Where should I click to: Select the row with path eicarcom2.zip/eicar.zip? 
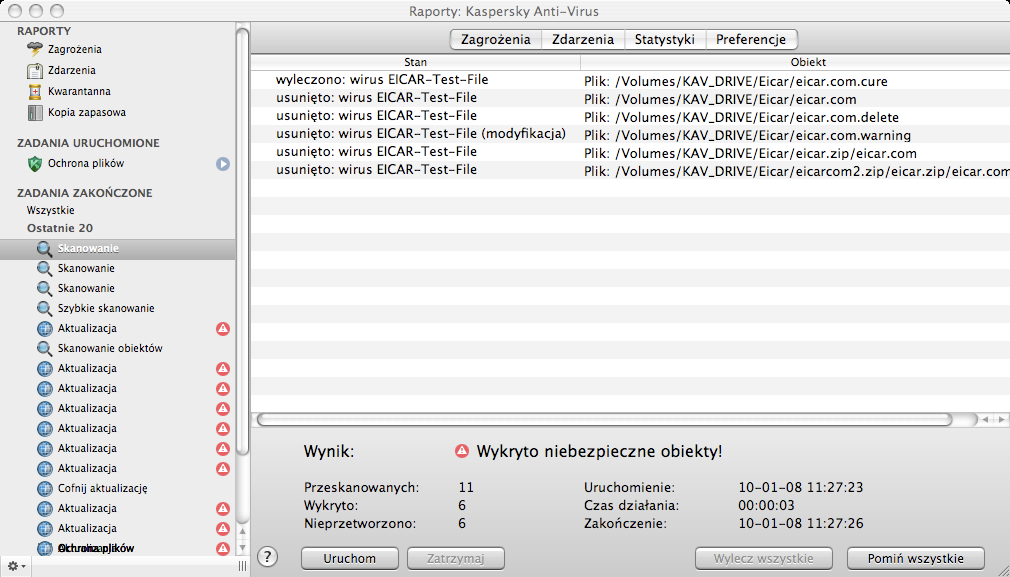631,171
